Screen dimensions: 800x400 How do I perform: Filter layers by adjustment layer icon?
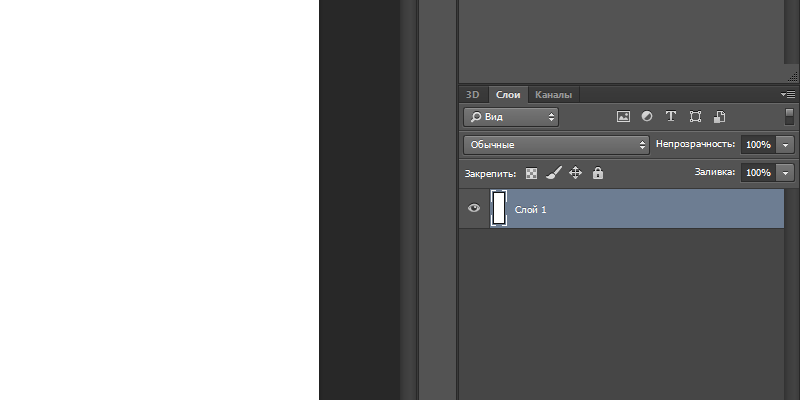coord(647,117)
